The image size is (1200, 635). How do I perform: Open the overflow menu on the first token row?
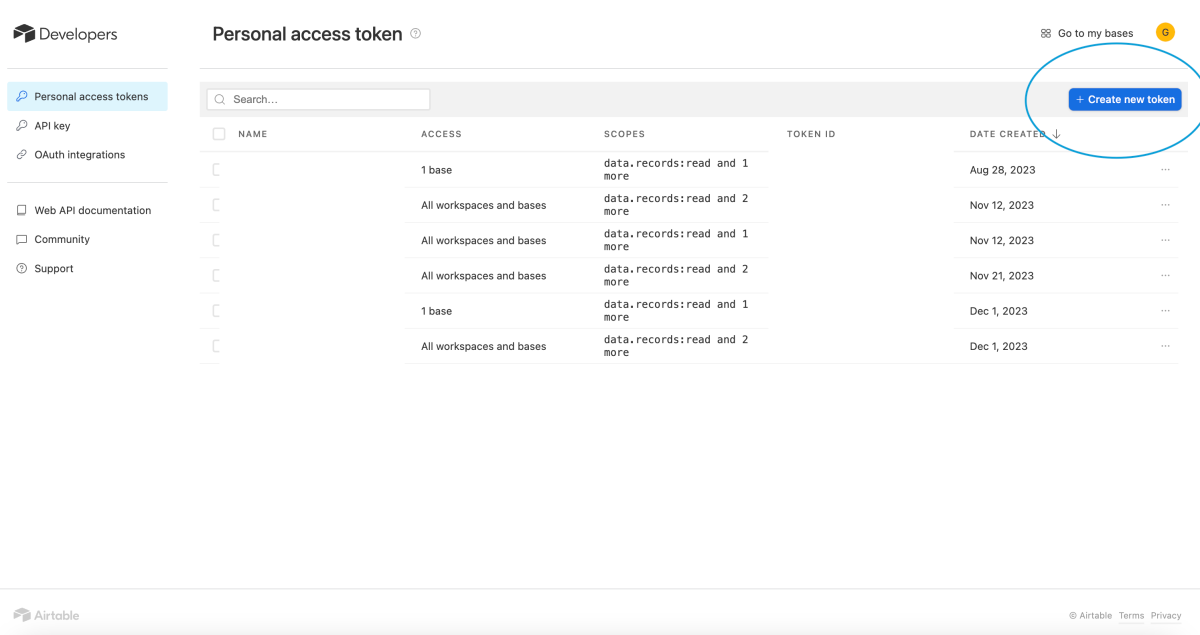(1164, 169)
